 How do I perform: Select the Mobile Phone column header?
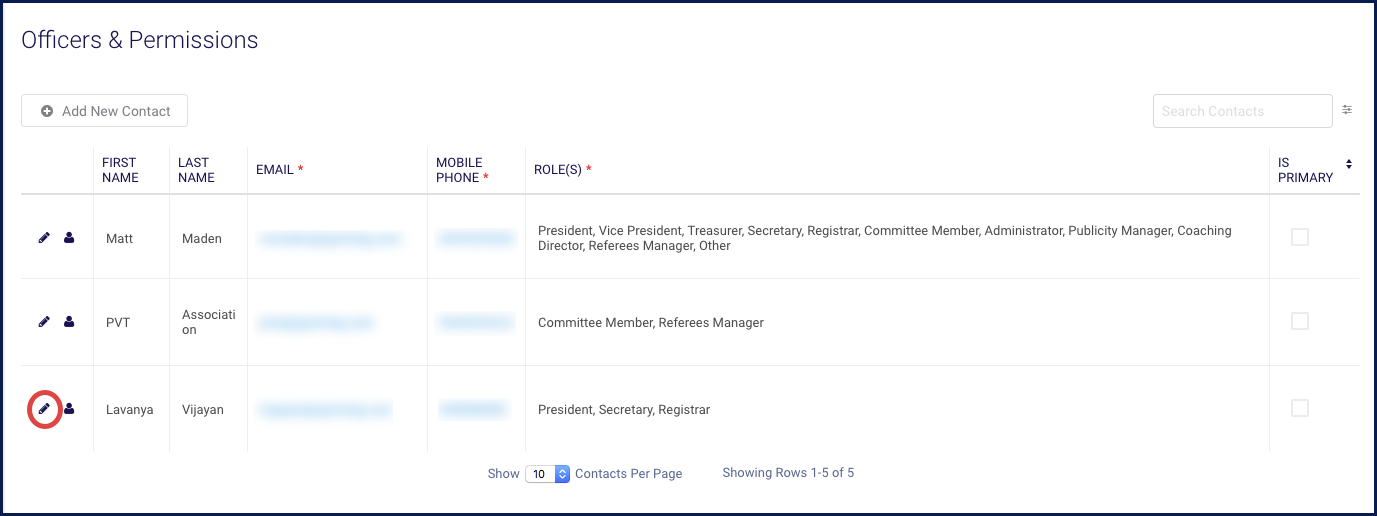(x=462, y=170)
